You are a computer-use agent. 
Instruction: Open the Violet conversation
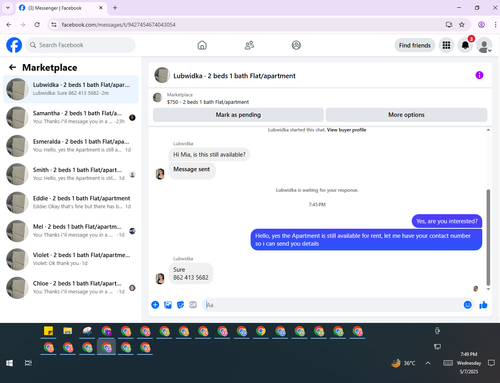[x=71, y=259]
